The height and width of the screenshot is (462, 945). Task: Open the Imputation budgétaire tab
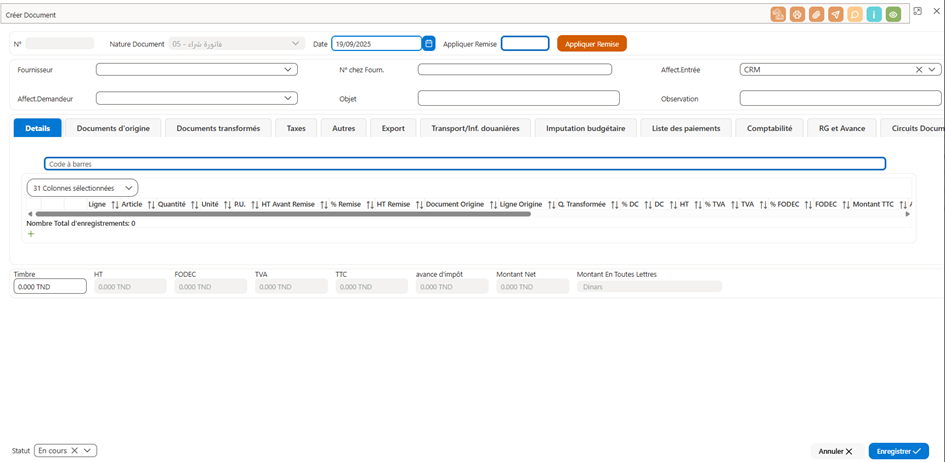pos(585,128)
